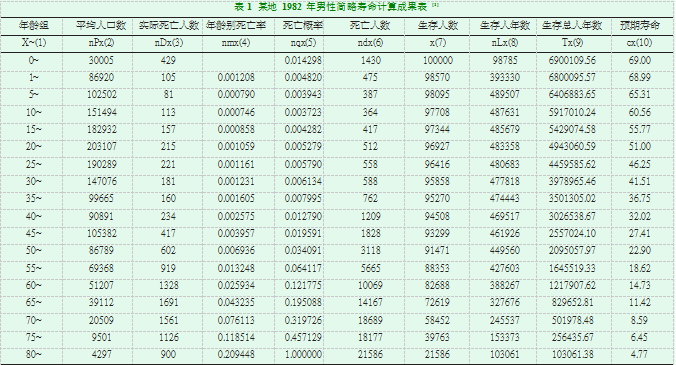Screen dimensions: 676x365
Task: Select the 死亡概率 column header
Action: [x=303, y=25]
